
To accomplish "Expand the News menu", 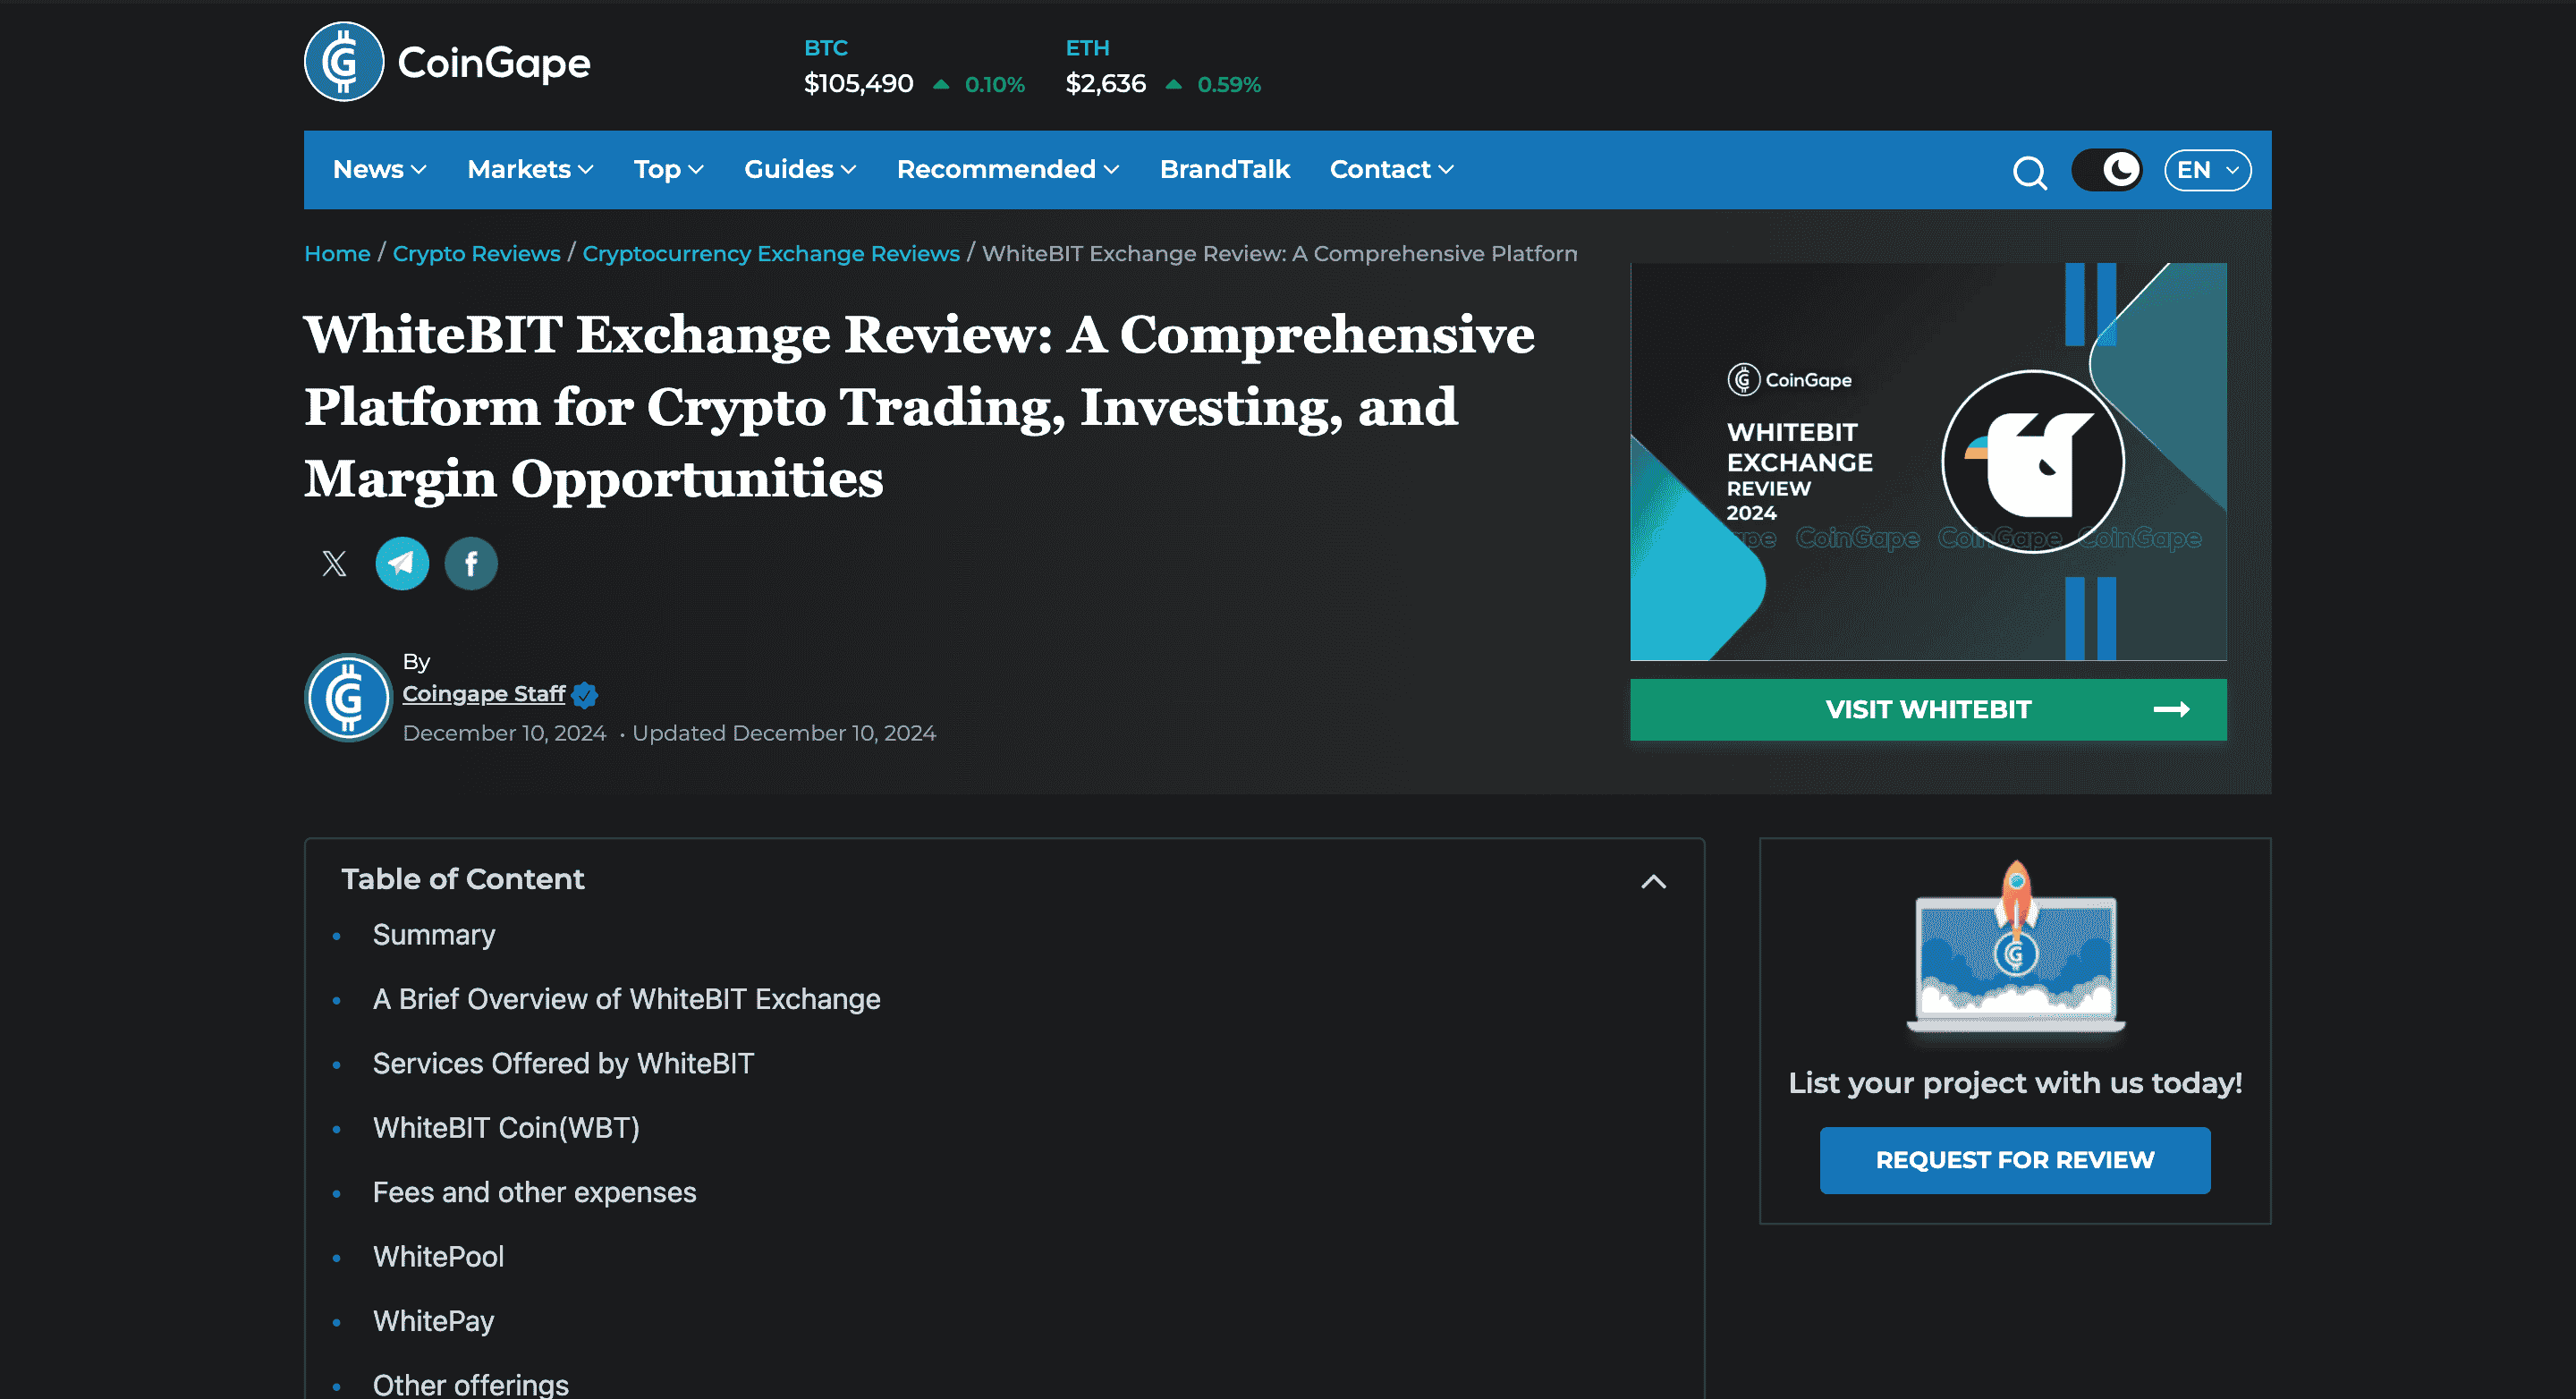I will point(380,169).
